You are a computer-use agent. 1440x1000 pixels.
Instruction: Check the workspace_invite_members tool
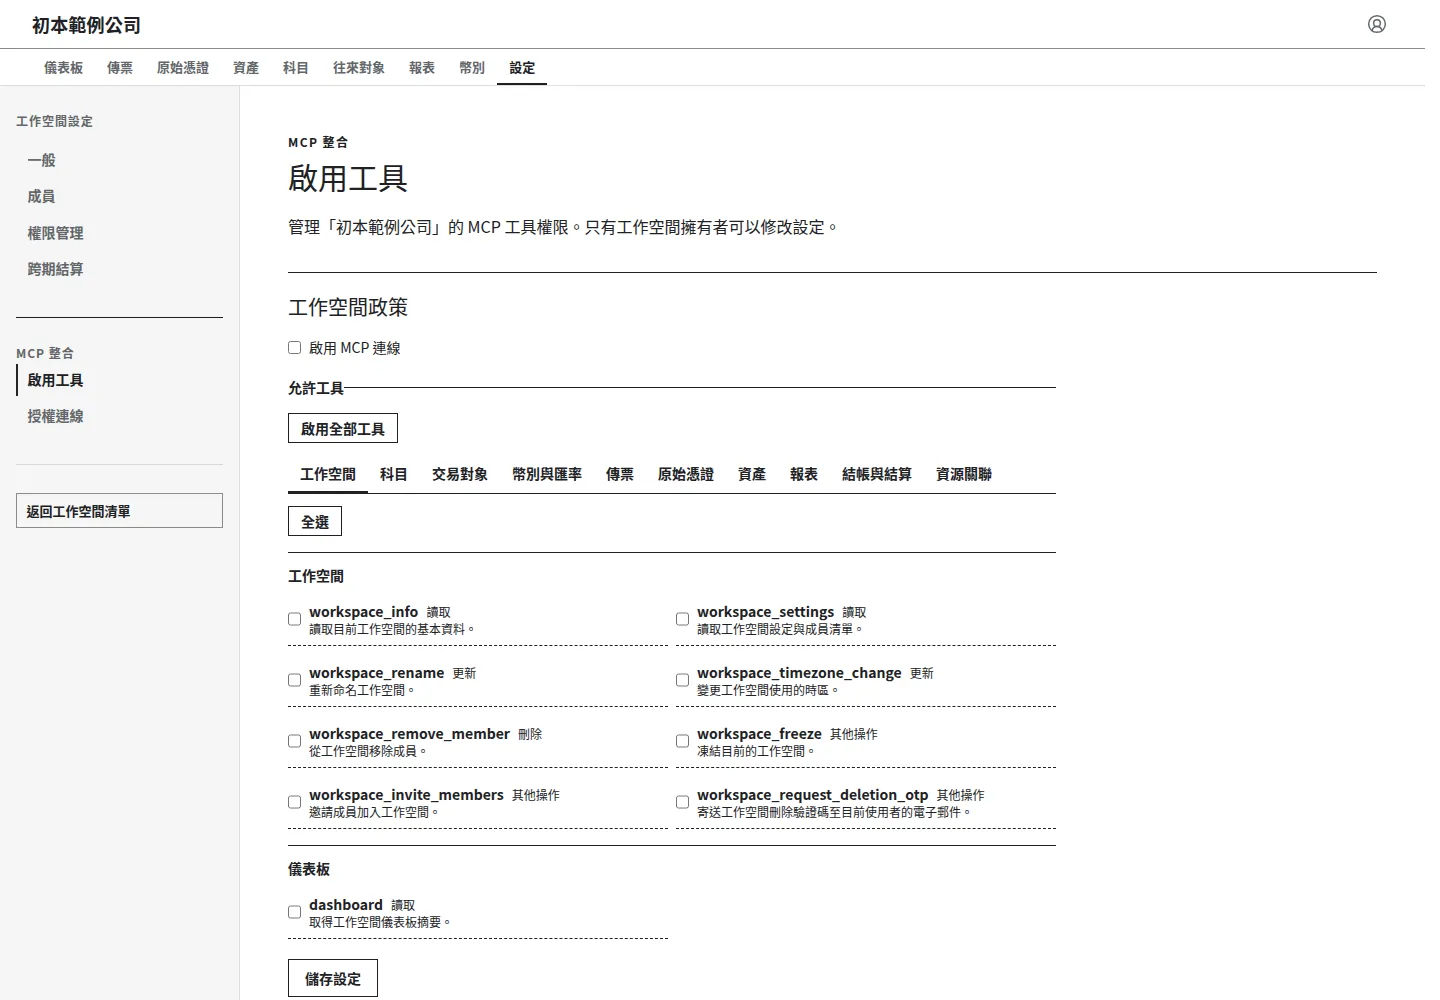point(294,802)
